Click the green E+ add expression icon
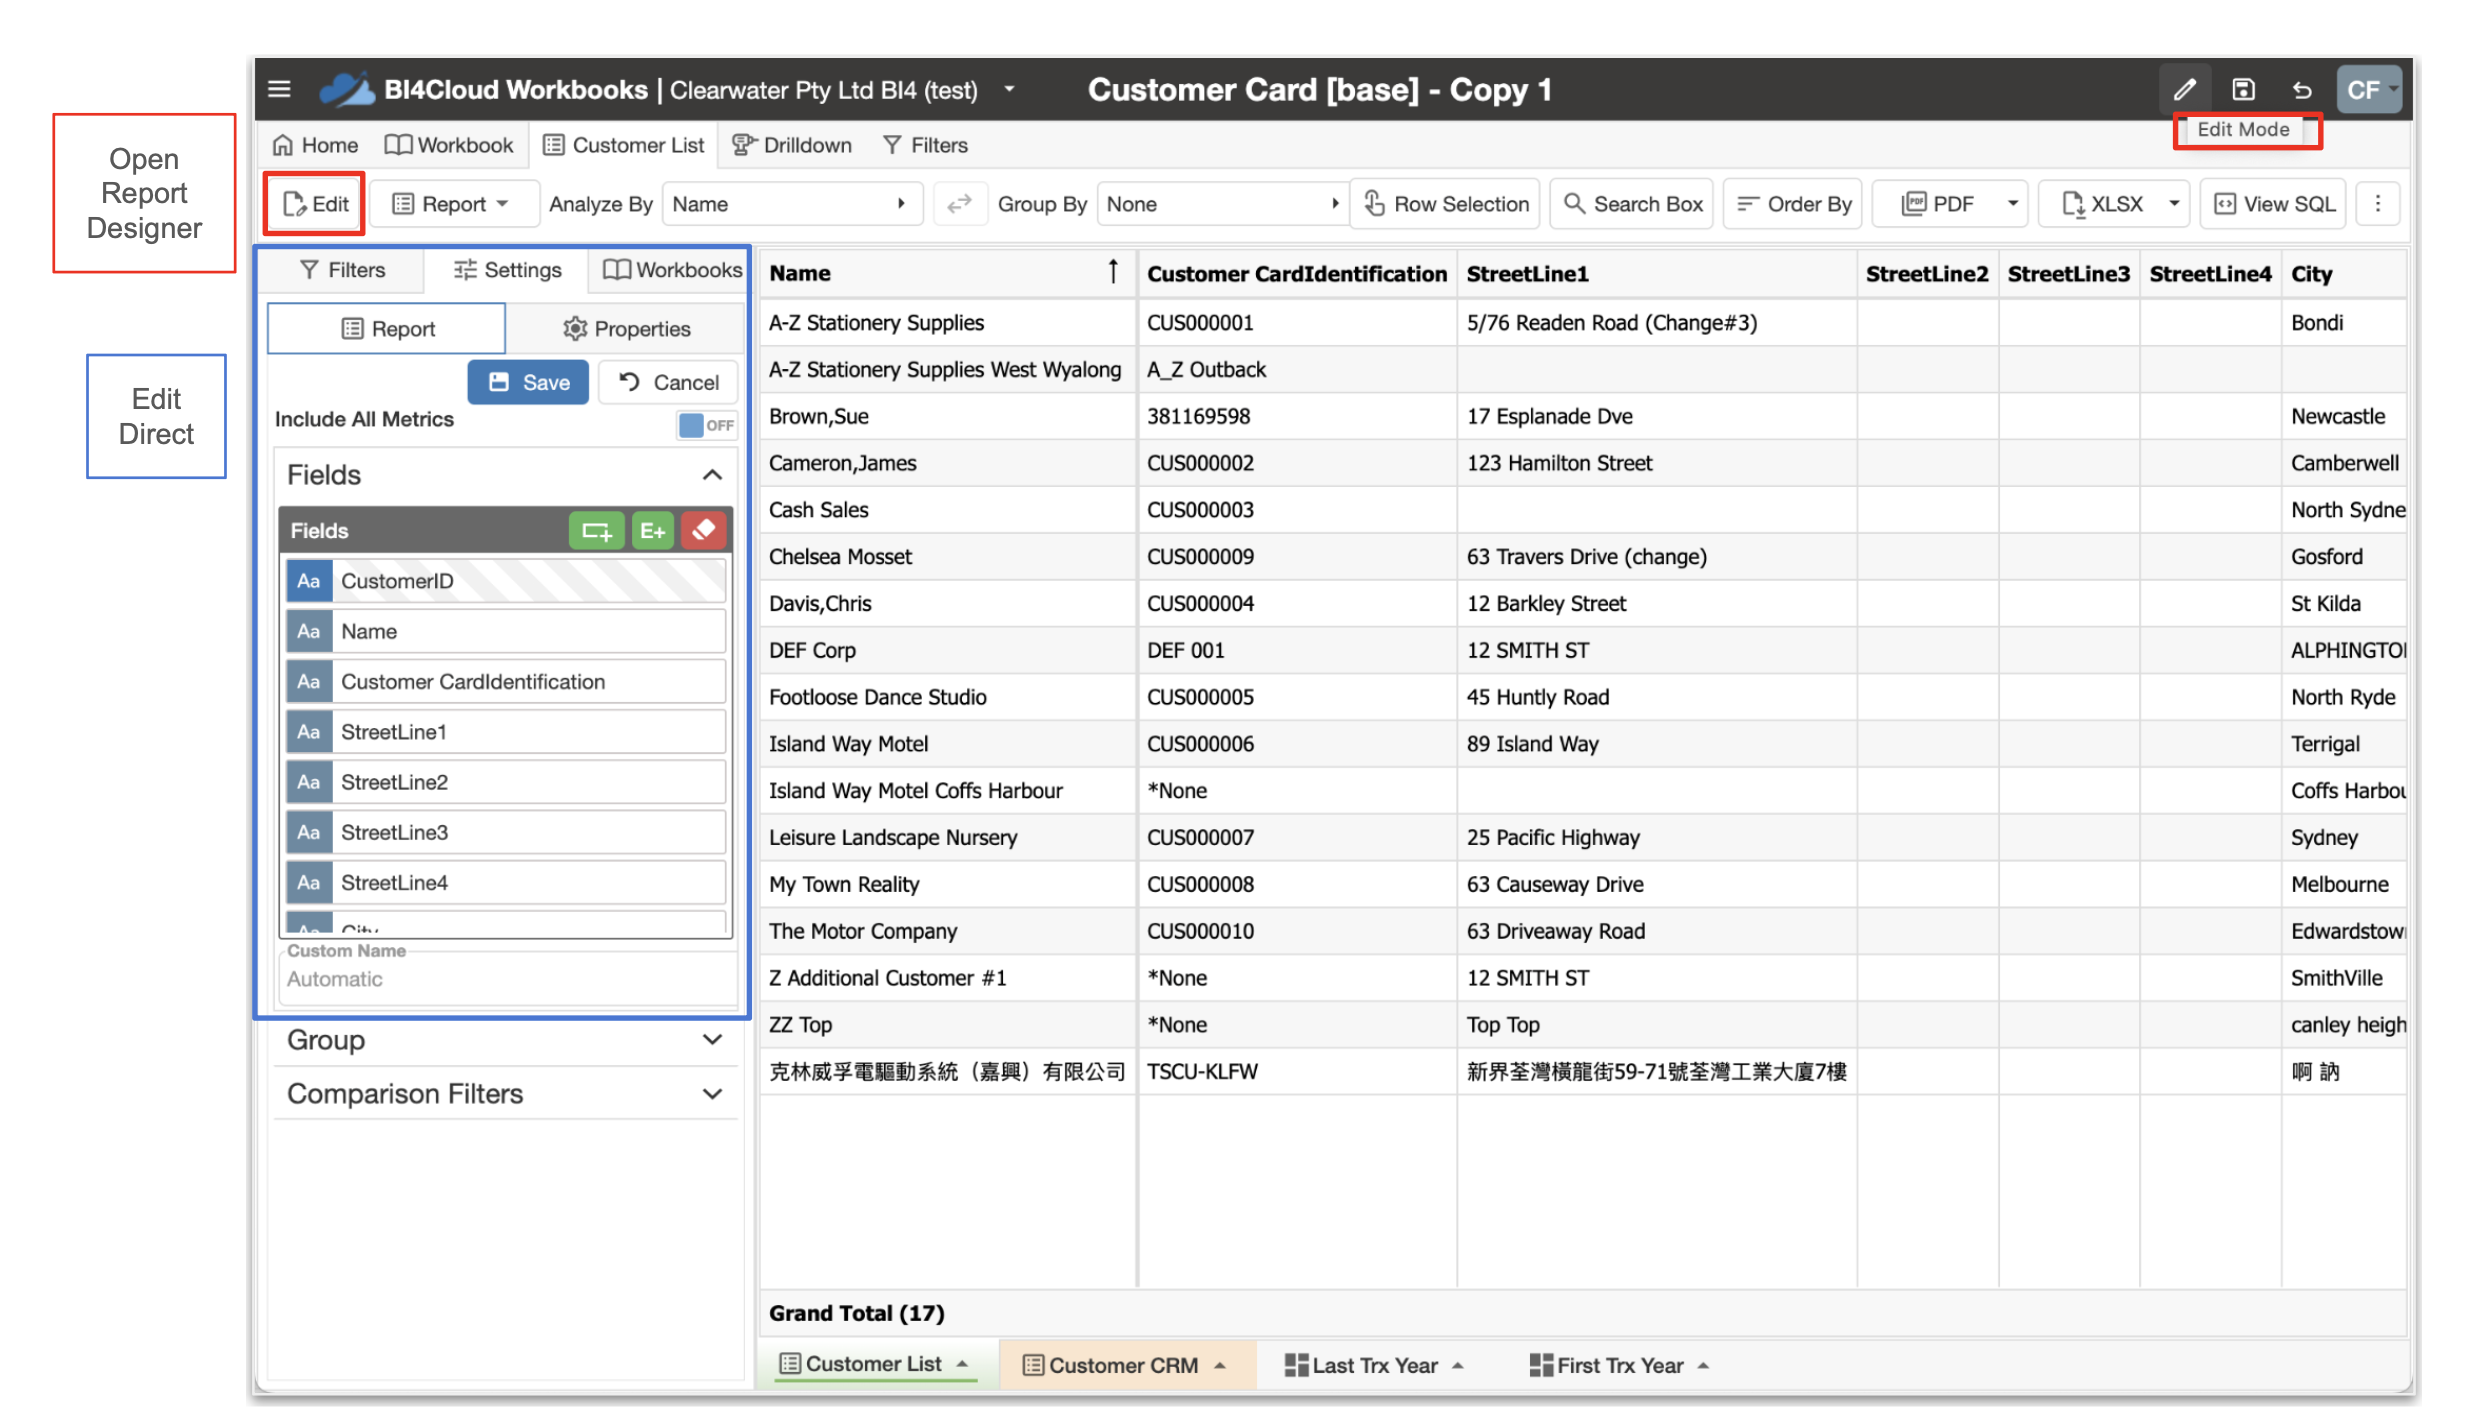Viewport: 2476px width, 1426px height. [653, 531]
